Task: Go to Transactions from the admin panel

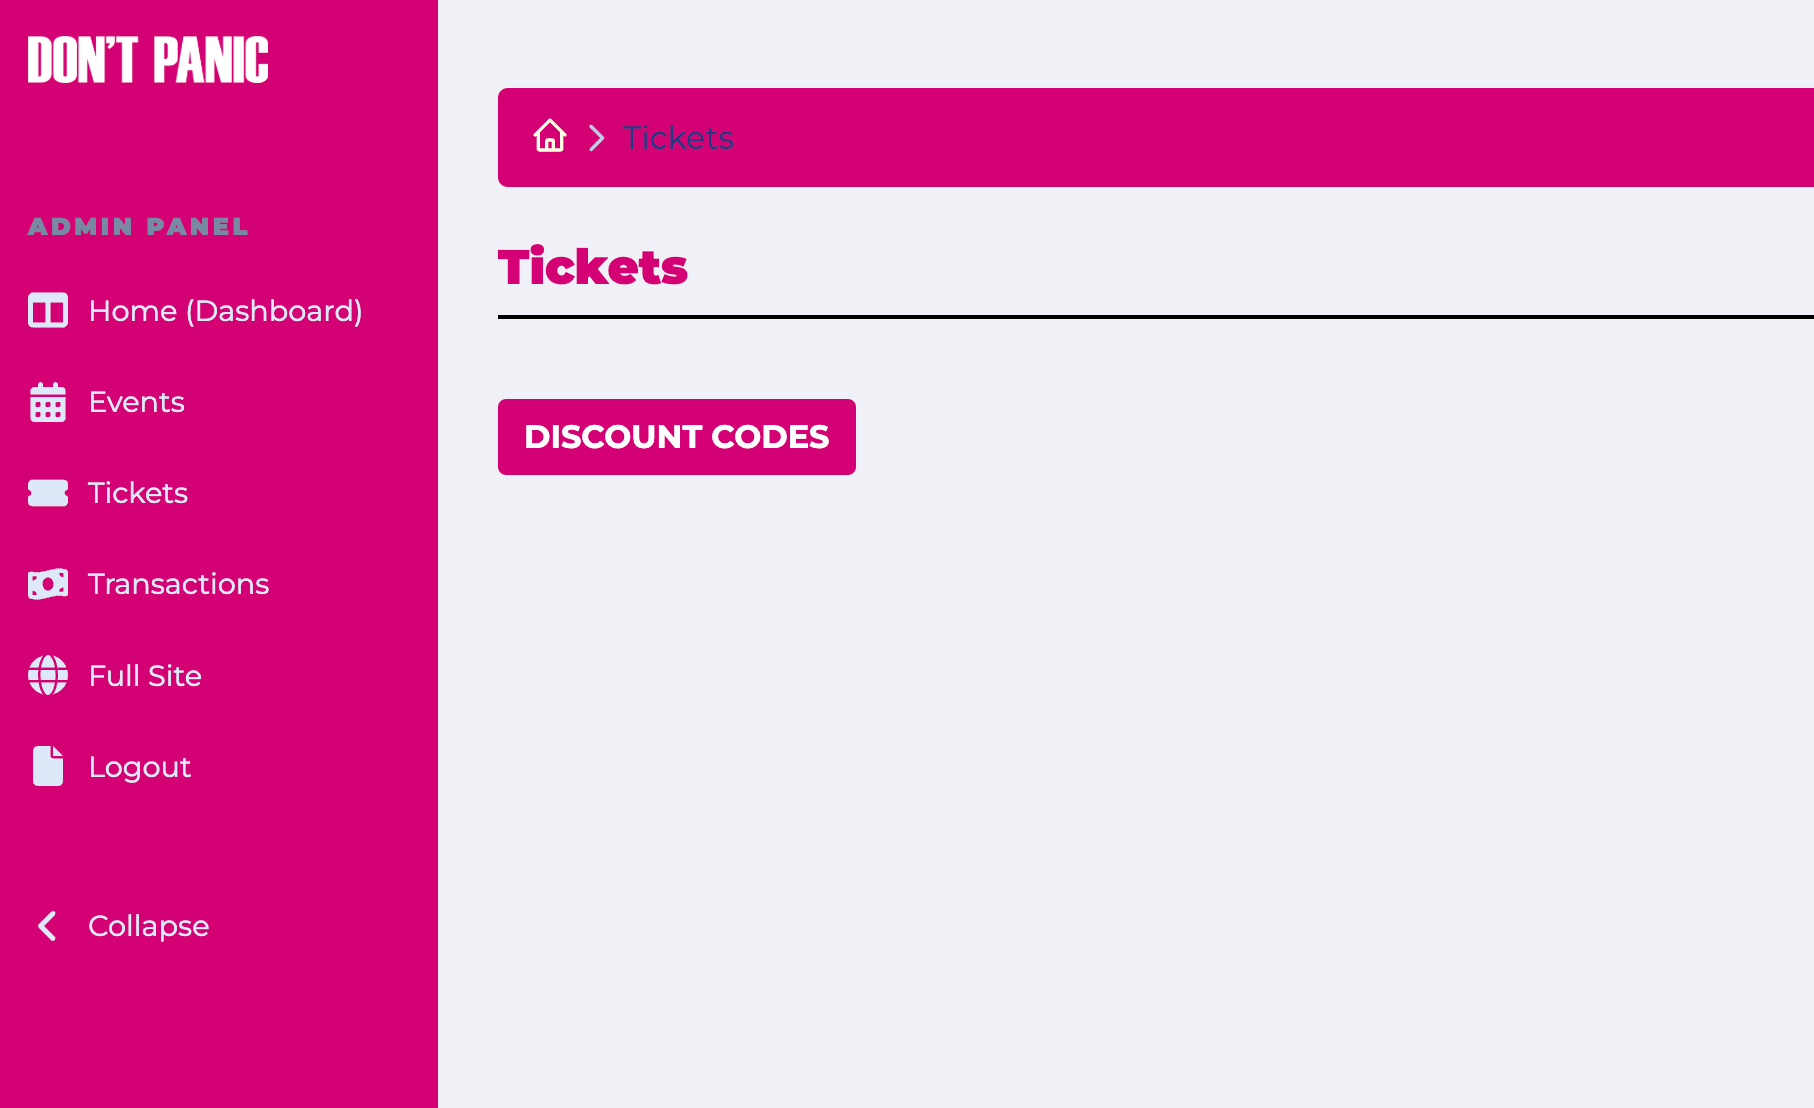Action: click(x=178, y=583)
